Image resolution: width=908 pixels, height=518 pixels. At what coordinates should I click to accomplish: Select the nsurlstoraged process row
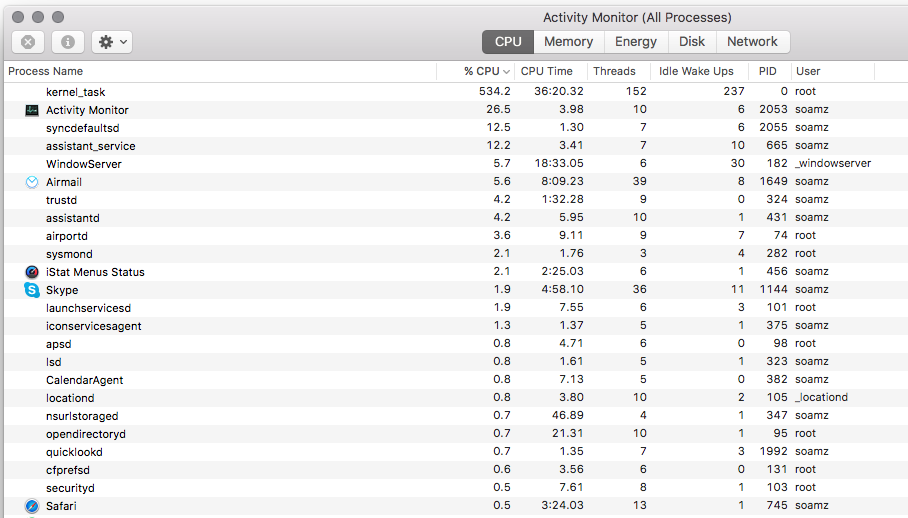456,416
